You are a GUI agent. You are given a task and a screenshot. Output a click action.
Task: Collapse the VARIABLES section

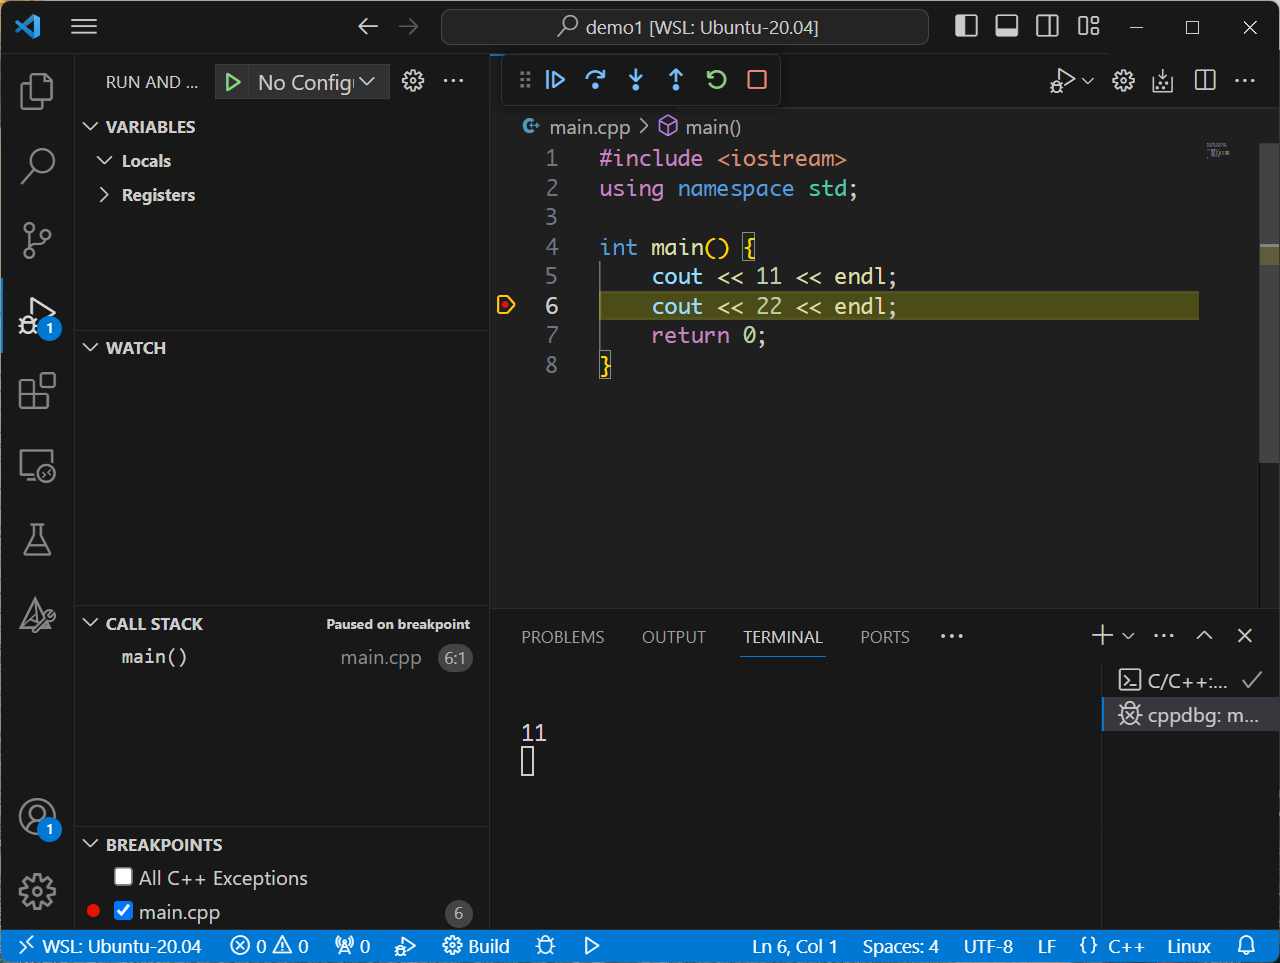tap(91, 127)
